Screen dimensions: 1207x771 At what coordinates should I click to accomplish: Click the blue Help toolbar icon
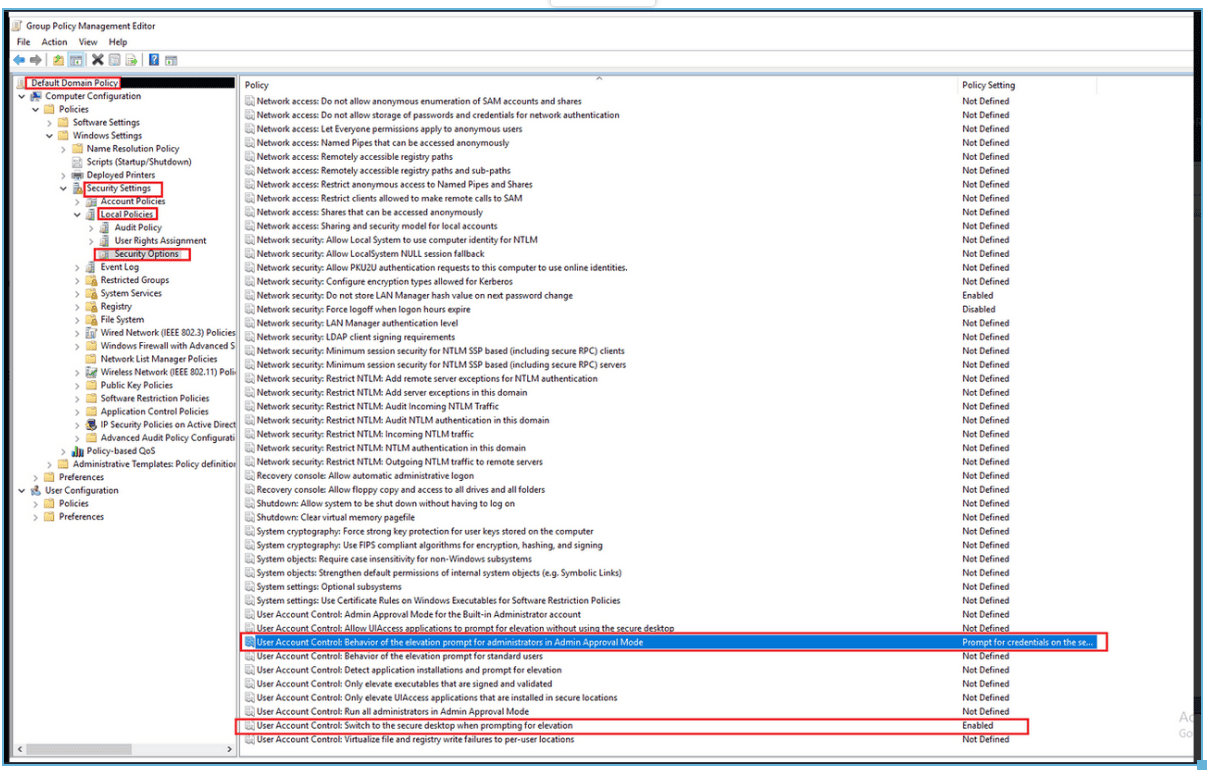coord(155,60)
